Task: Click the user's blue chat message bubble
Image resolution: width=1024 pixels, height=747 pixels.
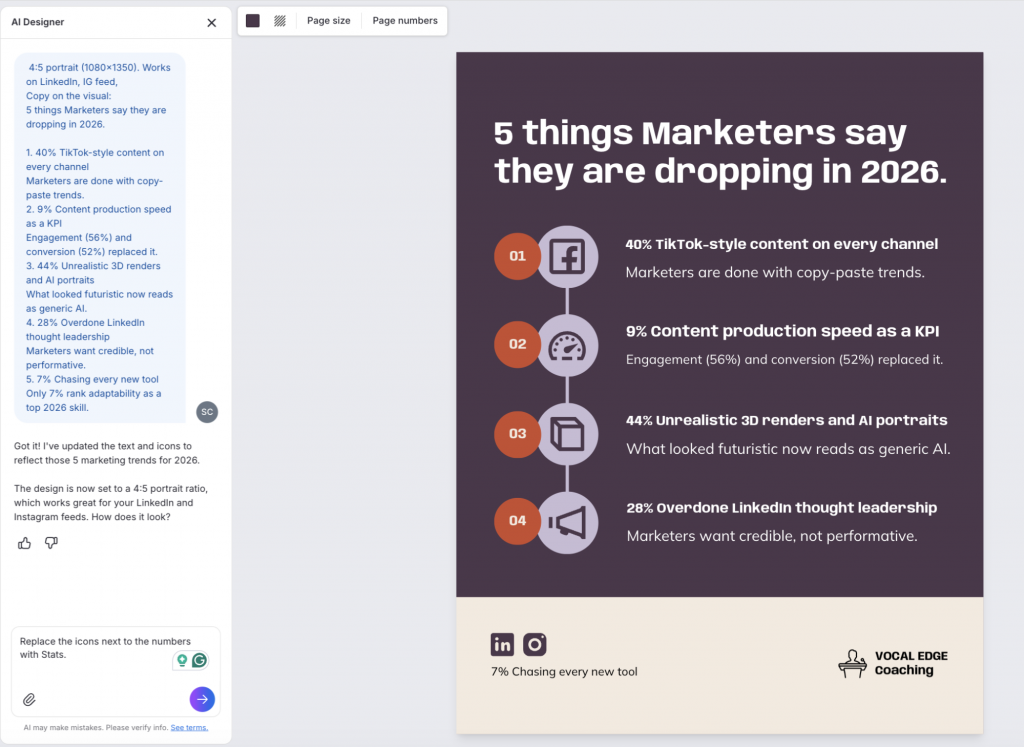Action: click(100, 237)
